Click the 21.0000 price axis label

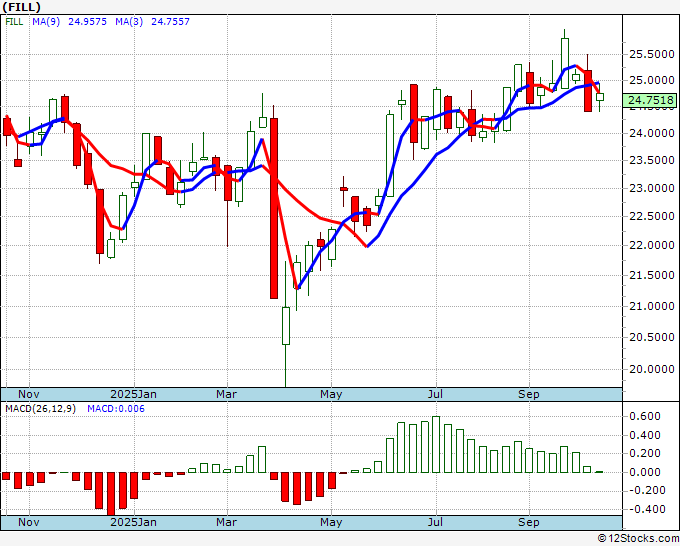[652, 306]
